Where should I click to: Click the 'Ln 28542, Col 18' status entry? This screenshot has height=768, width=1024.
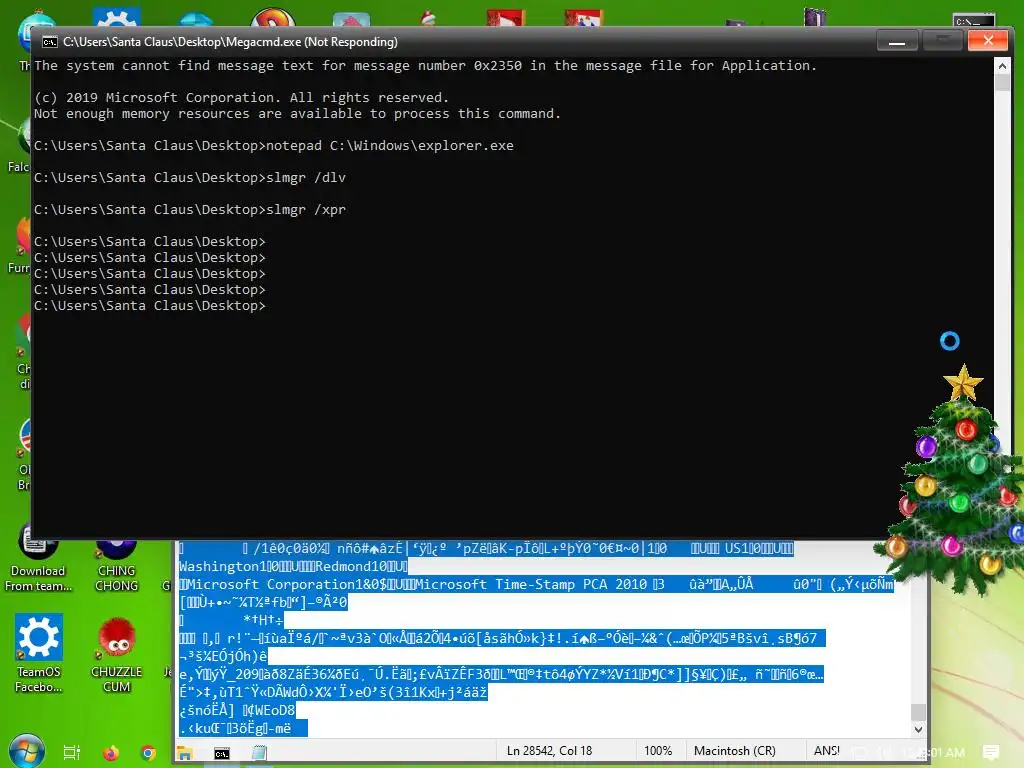549,751
